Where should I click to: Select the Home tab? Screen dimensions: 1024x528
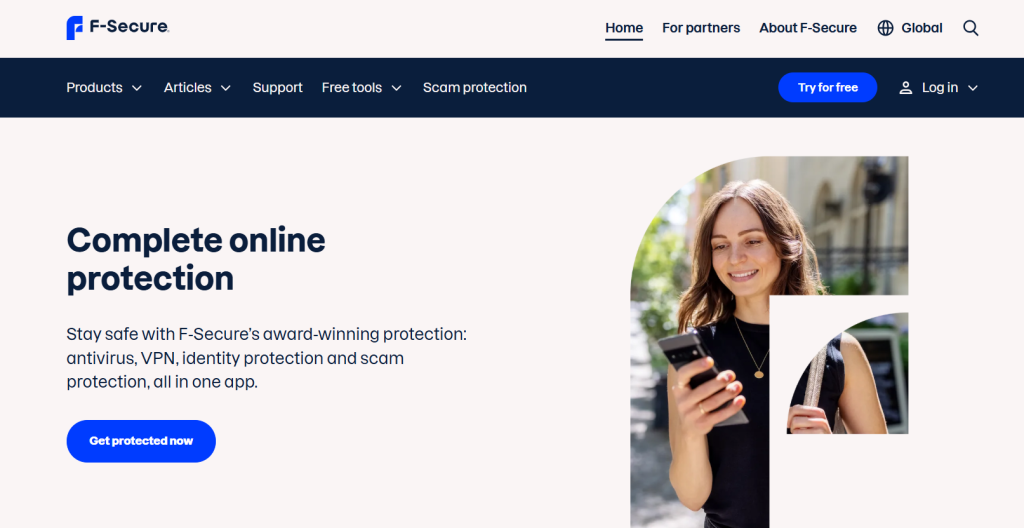(x=624, y=28)
